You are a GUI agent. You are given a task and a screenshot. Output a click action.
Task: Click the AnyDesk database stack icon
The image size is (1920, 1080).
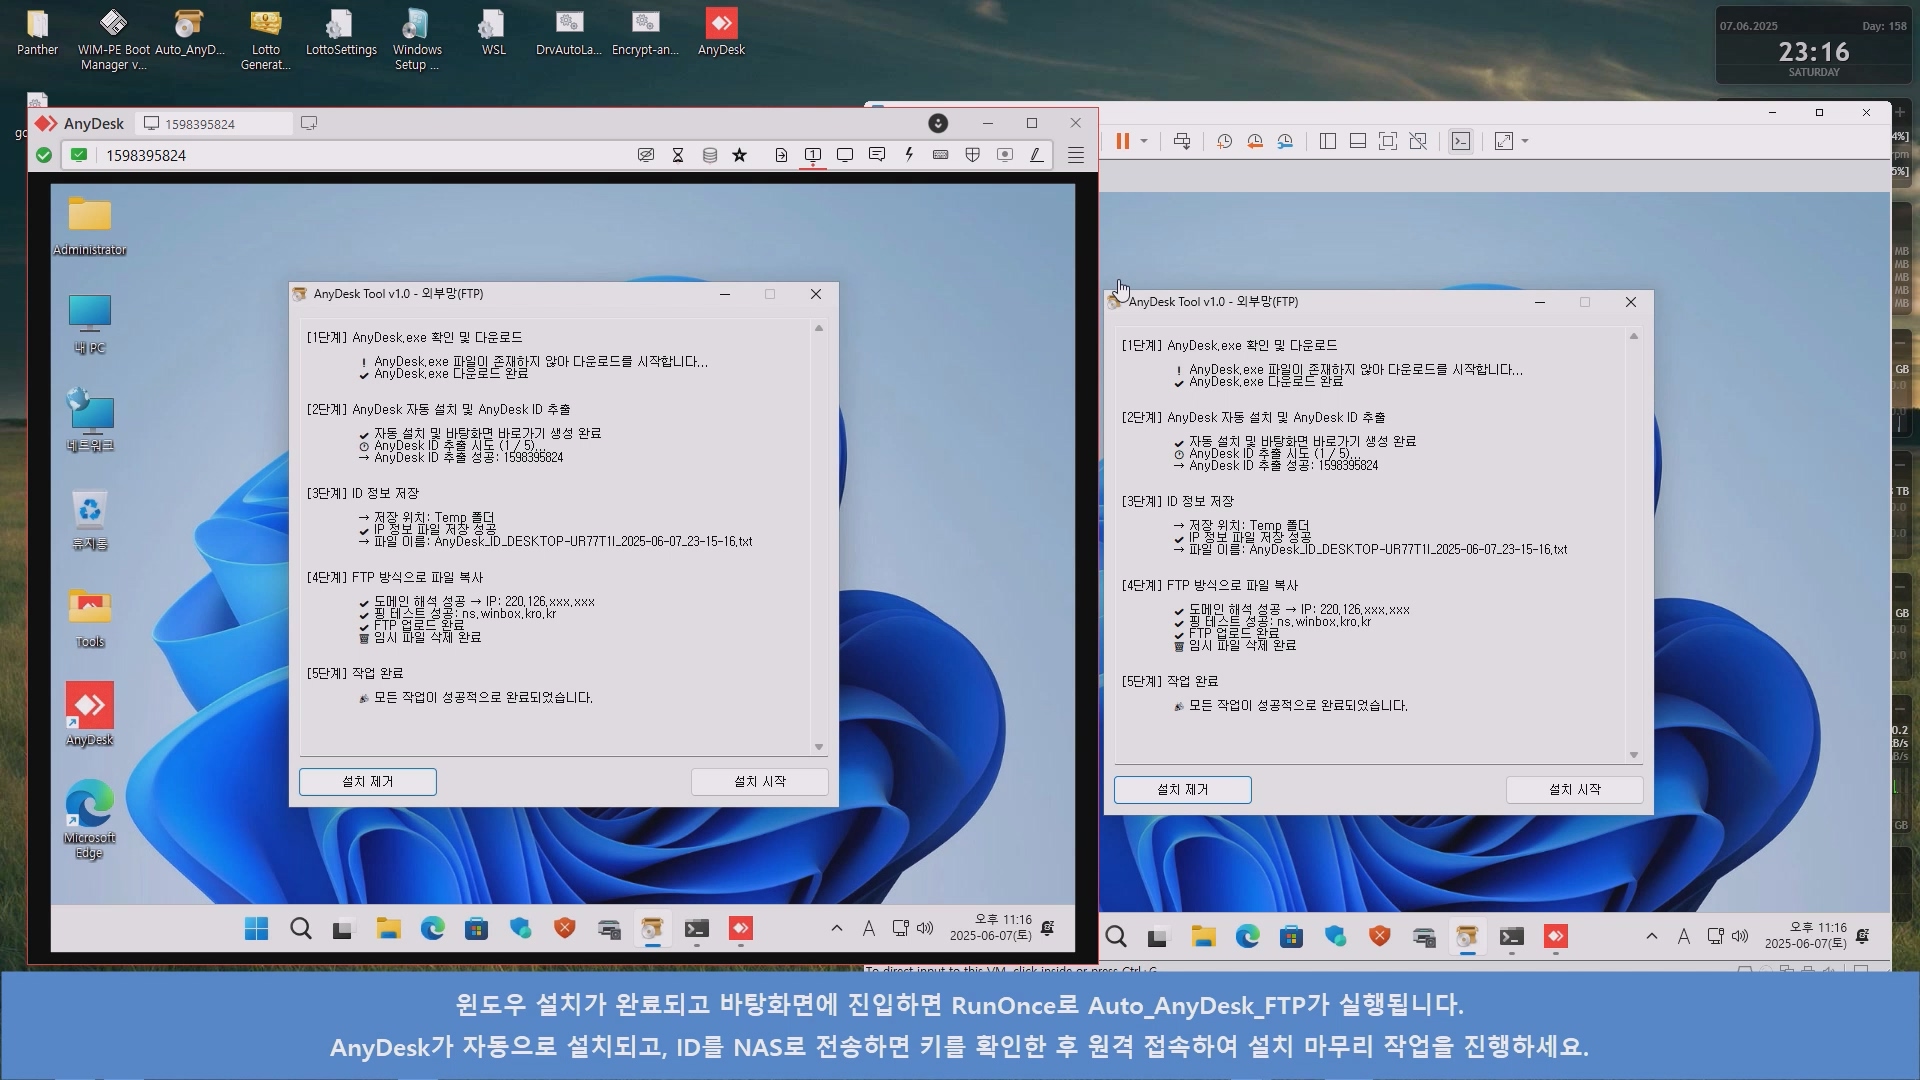[x=710, y=155]
